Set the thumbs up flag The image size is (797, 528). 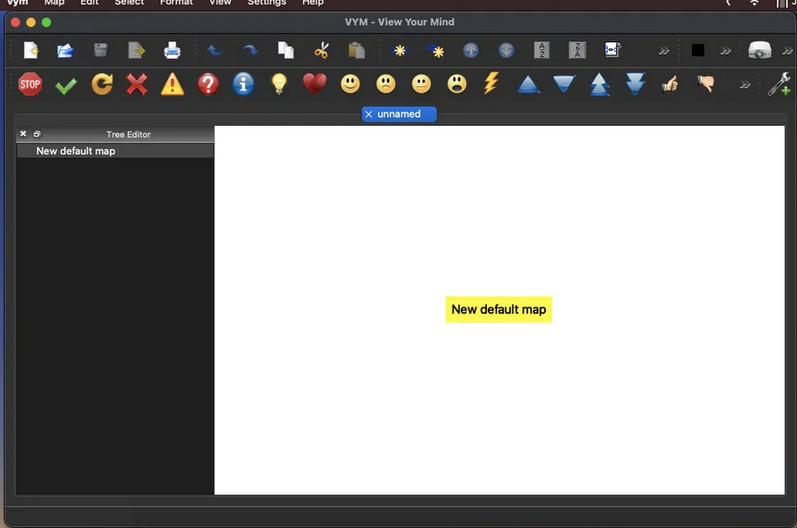670,84
